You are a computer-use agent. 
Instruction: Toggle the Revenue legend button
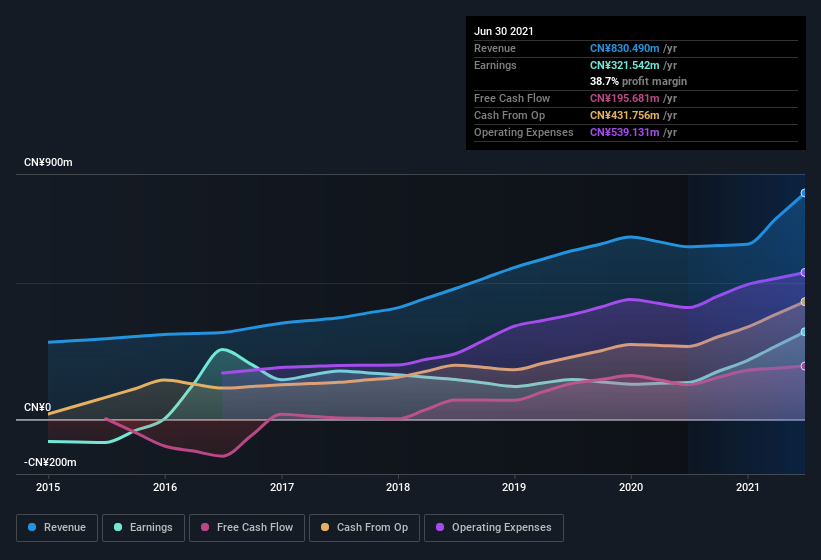57,527
